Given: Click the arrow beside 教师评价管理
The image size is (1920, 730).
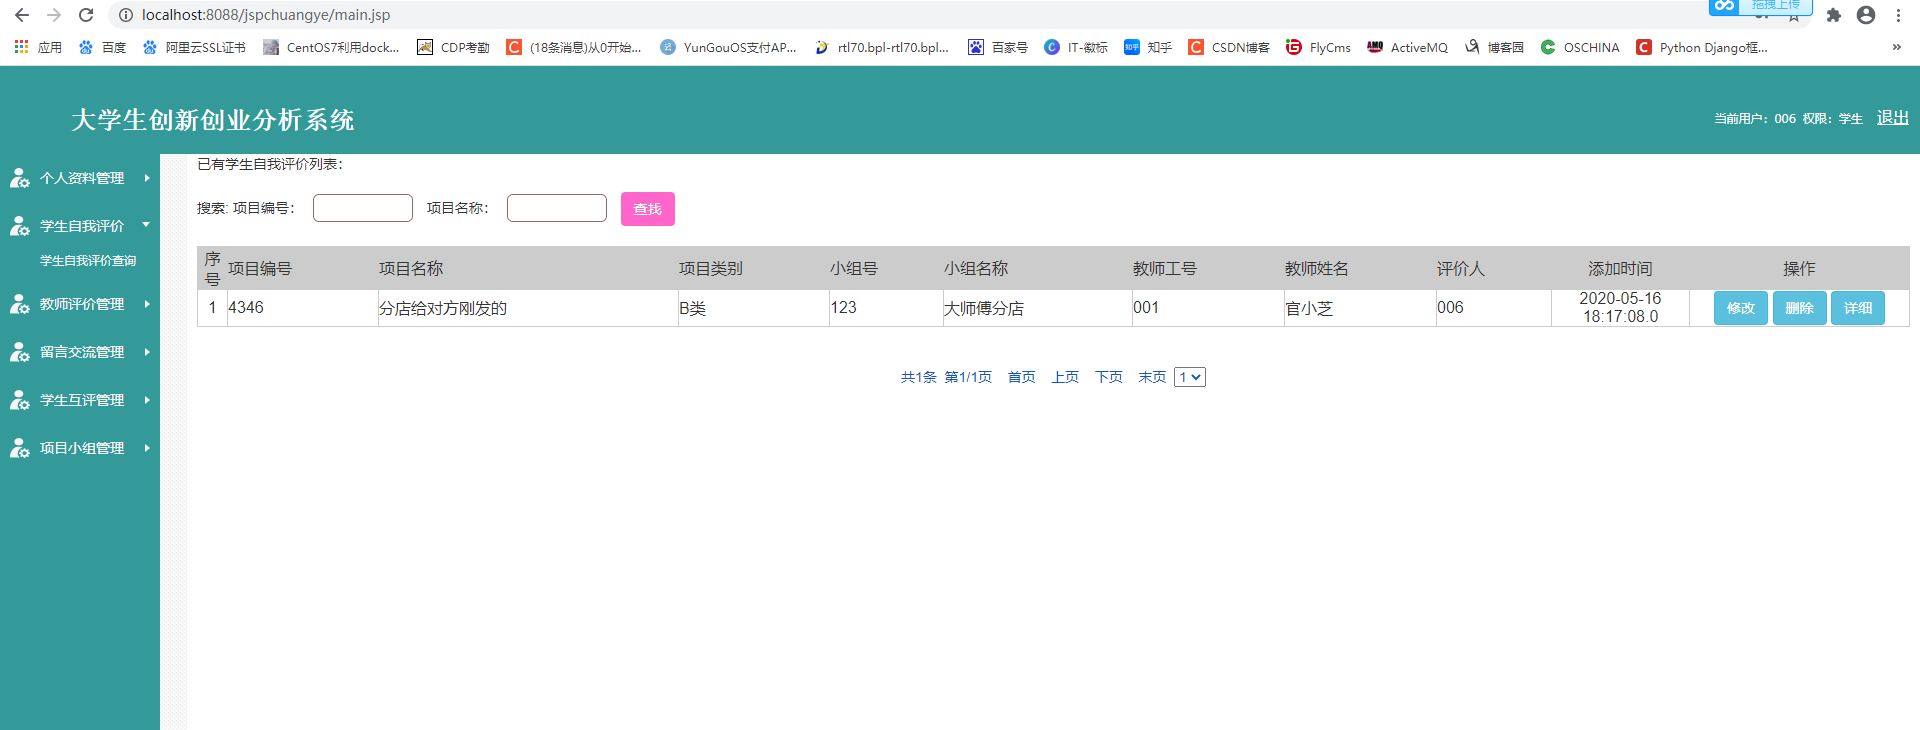Looking at the screenshot, I should [x=147, y=304].
